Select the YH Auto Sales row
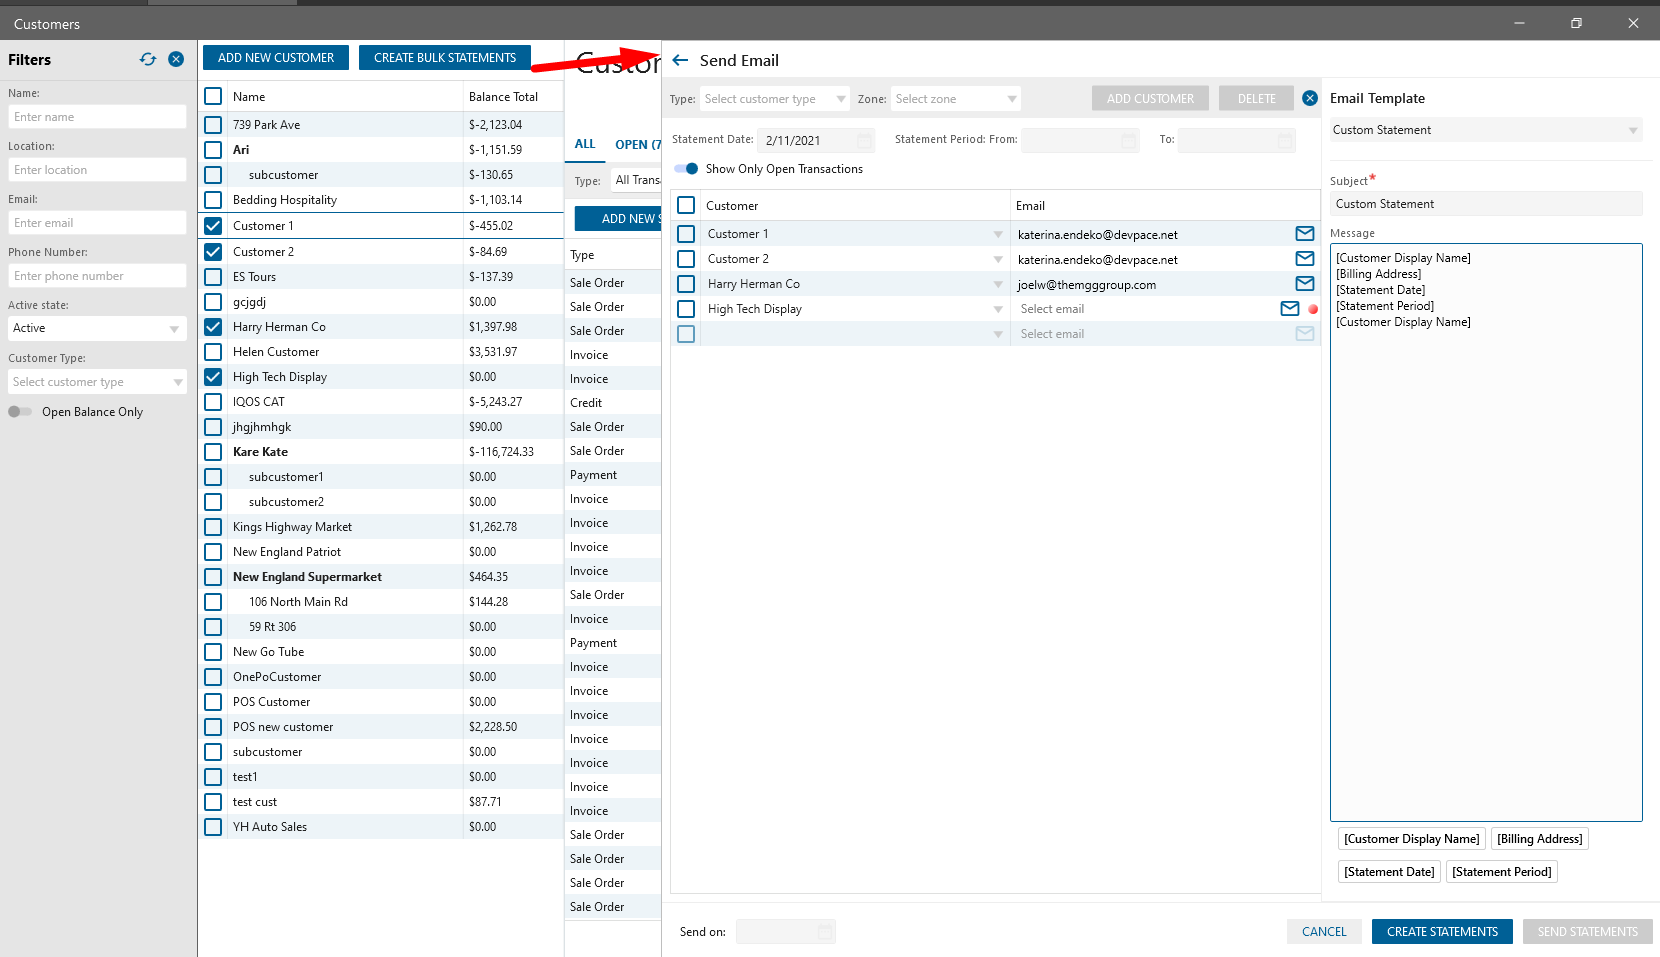1660x957 pixels. click(x=381, y=827)
